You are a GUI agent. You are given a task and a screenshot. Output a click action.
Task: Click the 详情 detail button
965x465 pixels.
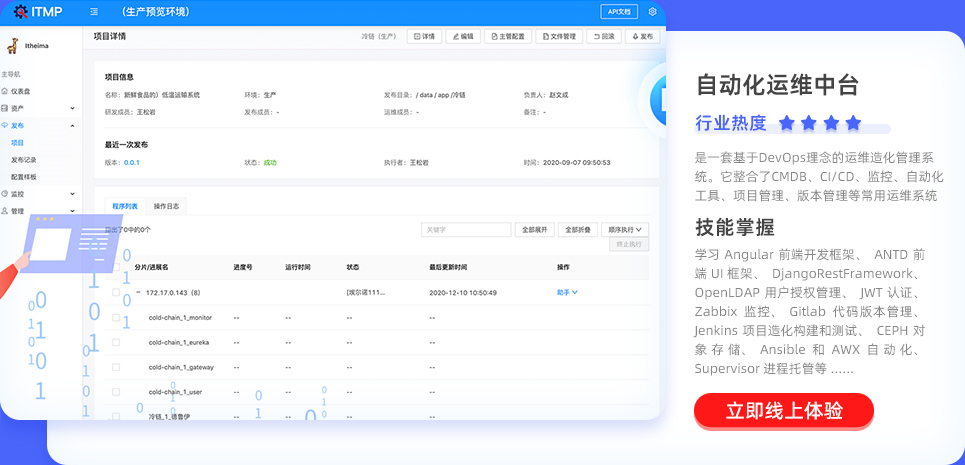(x=424, y=36)
